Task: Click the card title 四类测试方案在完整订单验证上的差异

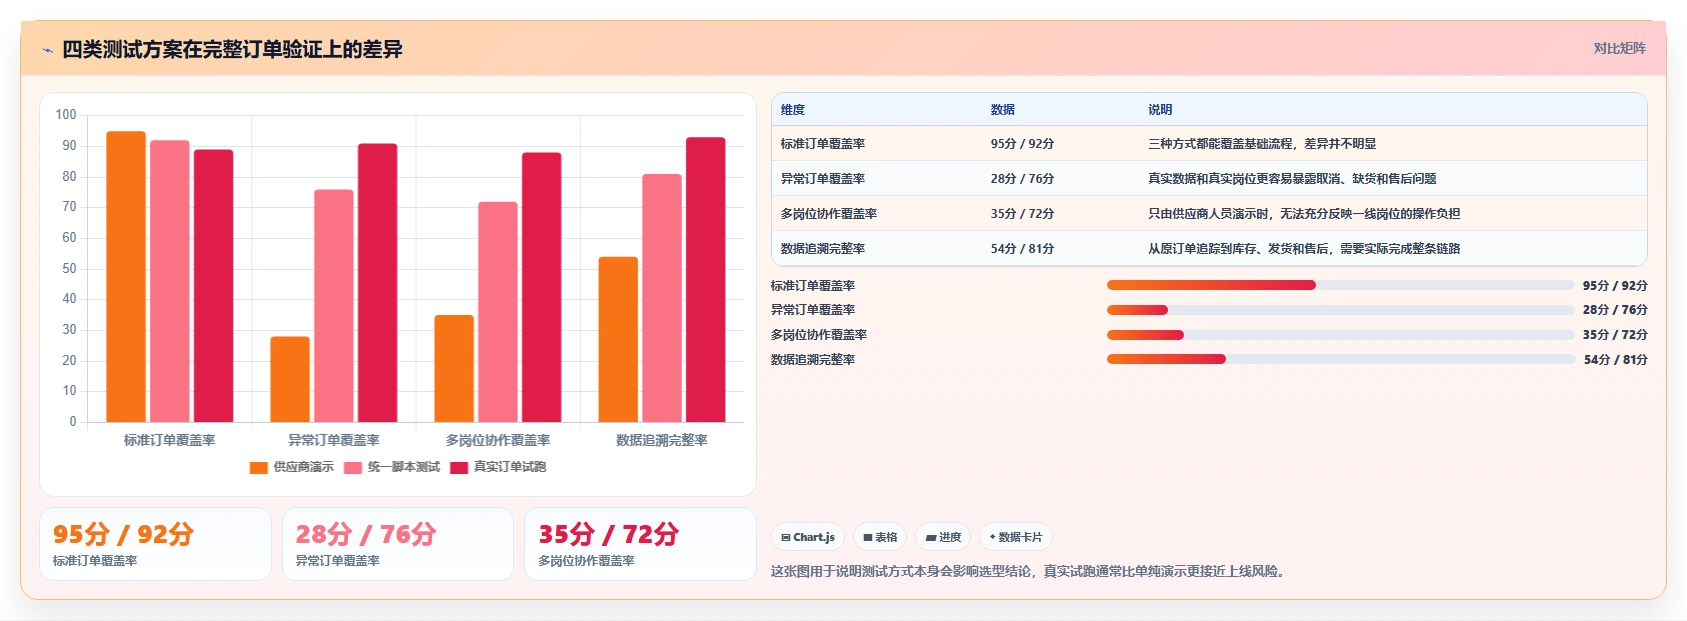Action: [x=232, y=49]
